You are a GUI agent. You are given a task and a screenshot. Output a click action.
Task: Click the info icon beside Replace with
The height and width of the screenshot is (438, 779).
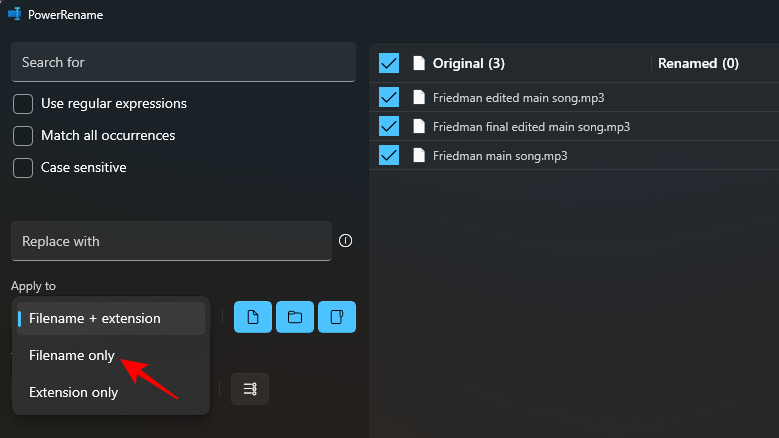pos(346,241)
